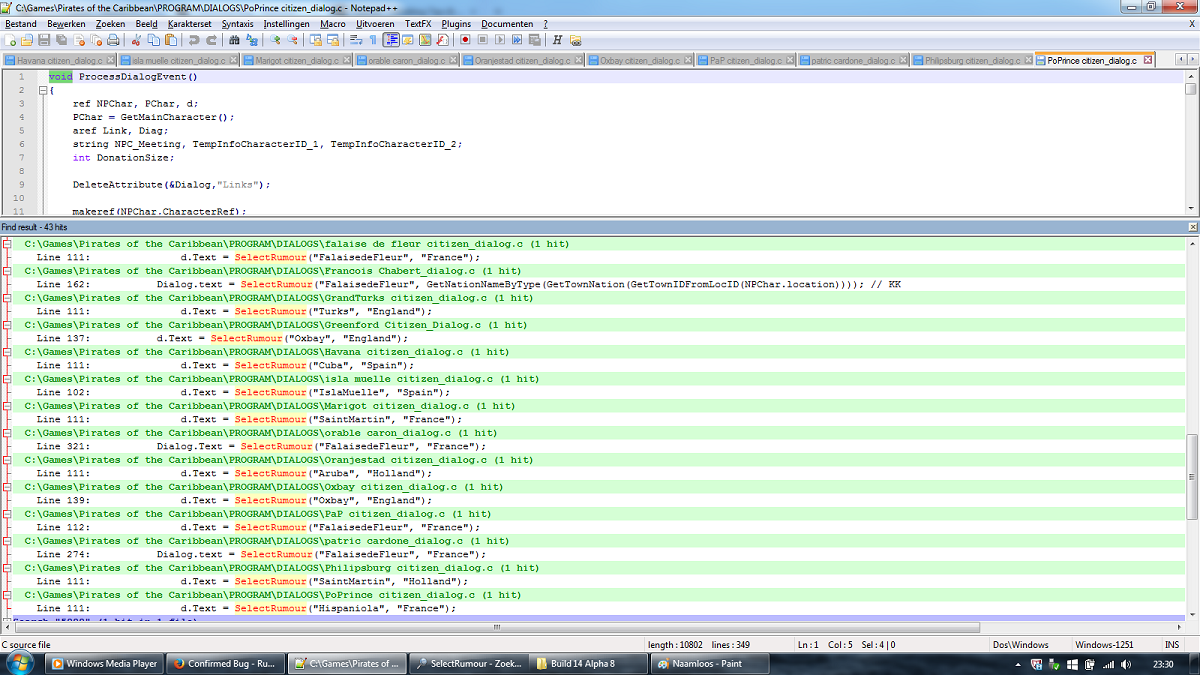Image resolution: width=1200 pixels, height=675 pixels.
Task: Click the Paste clipboard icon
Action: [x=171, y=40]
